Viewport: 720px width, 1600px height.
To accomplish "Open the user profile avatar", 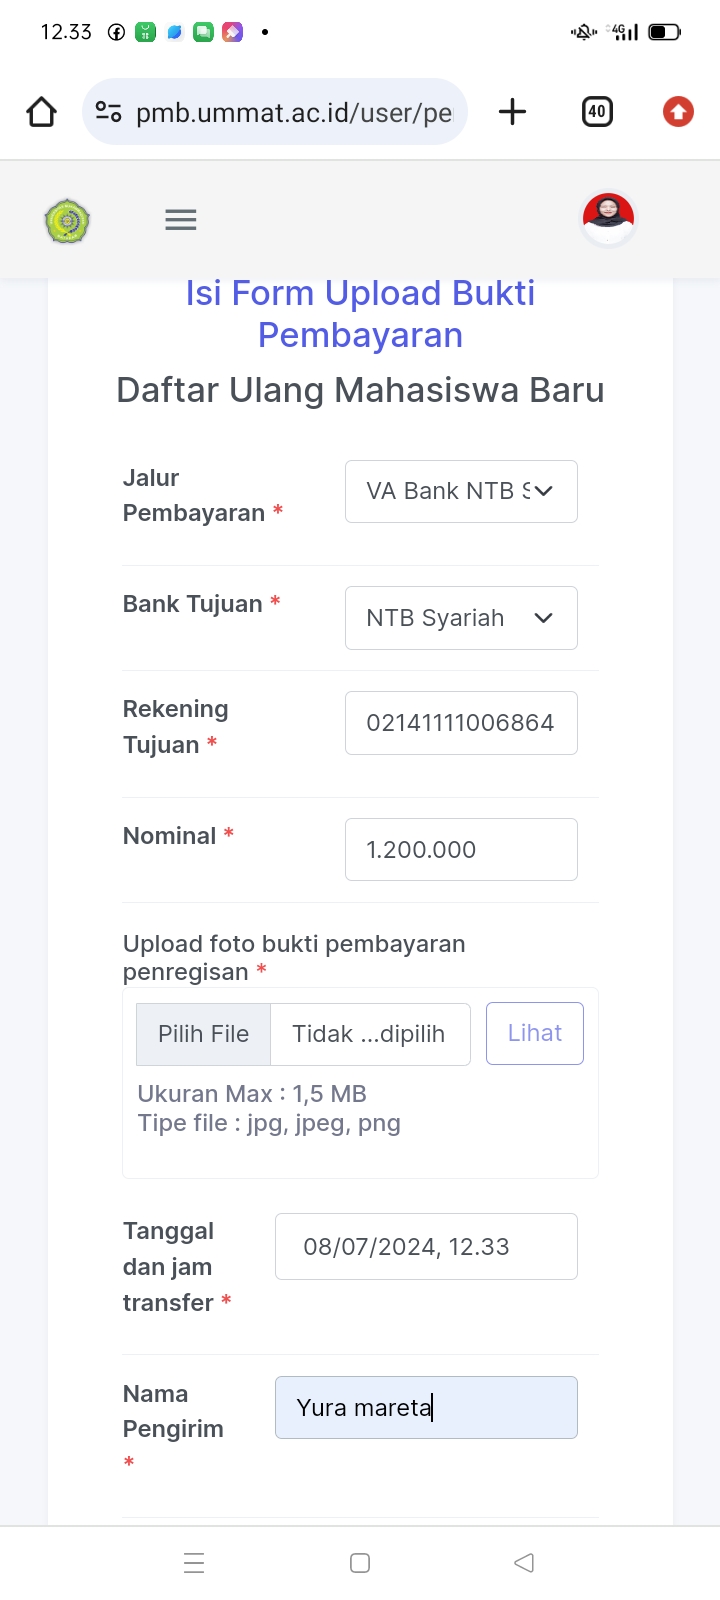I will point(608,217).
